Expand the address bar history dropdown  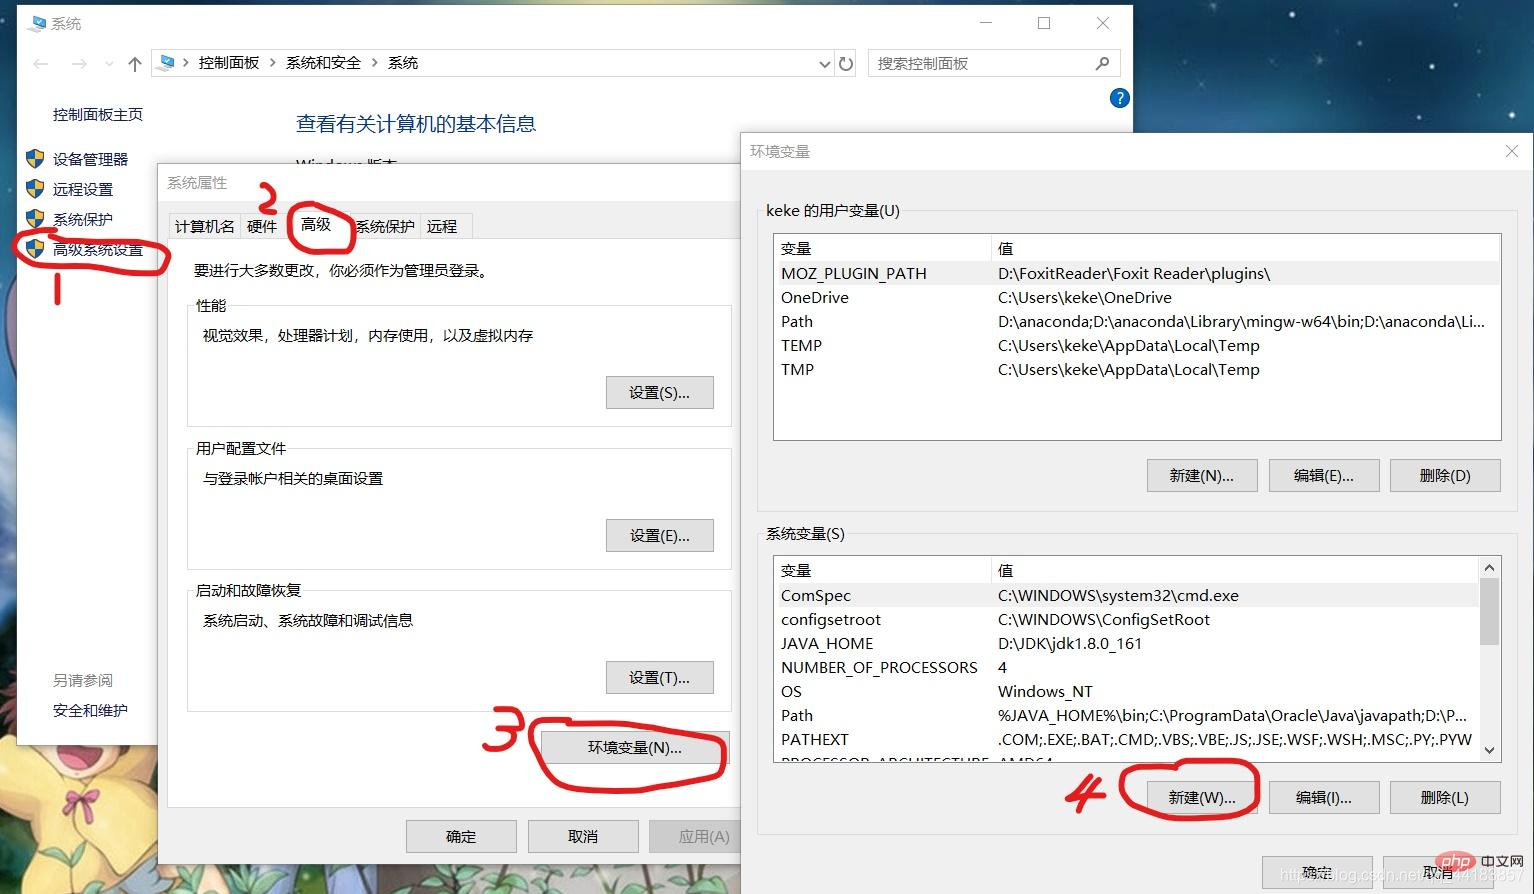823,63
